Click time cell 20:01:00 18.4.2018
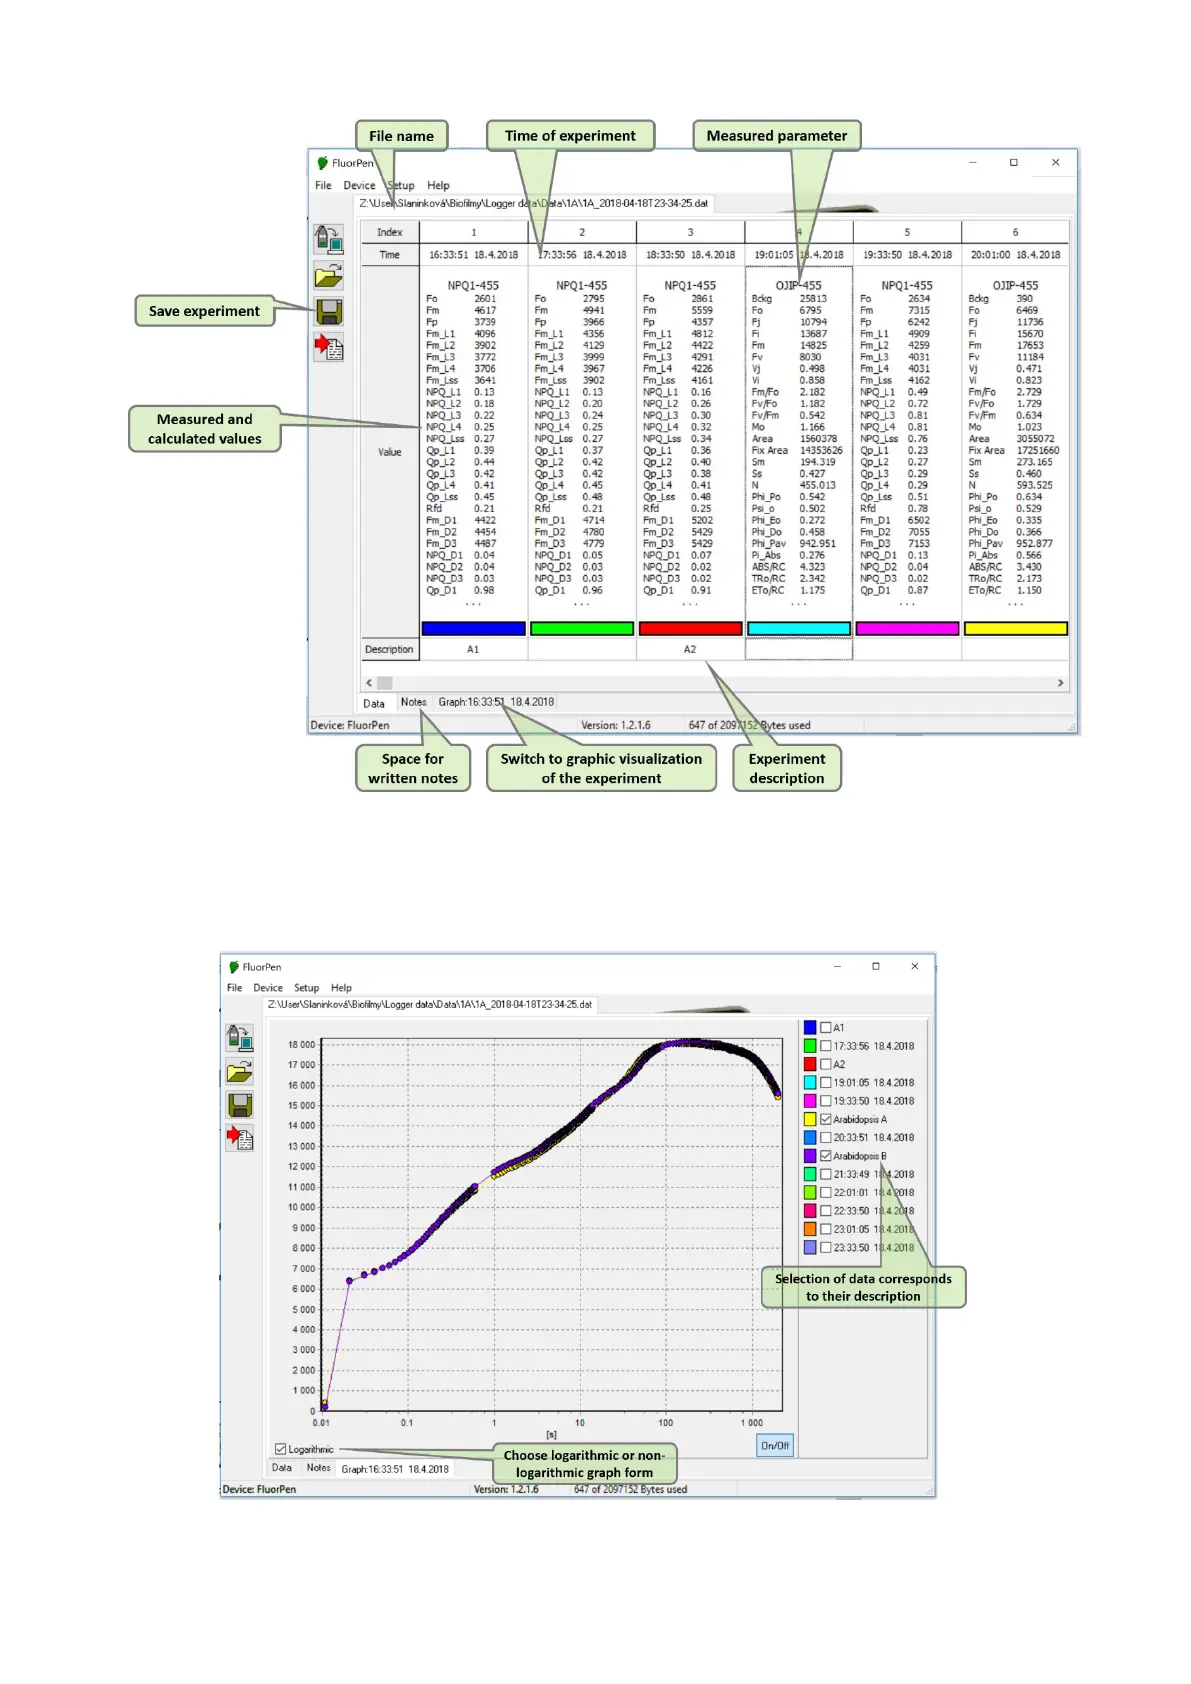The height and width of the screenshot is (1684, 1191). click(x=1015, y=255)
